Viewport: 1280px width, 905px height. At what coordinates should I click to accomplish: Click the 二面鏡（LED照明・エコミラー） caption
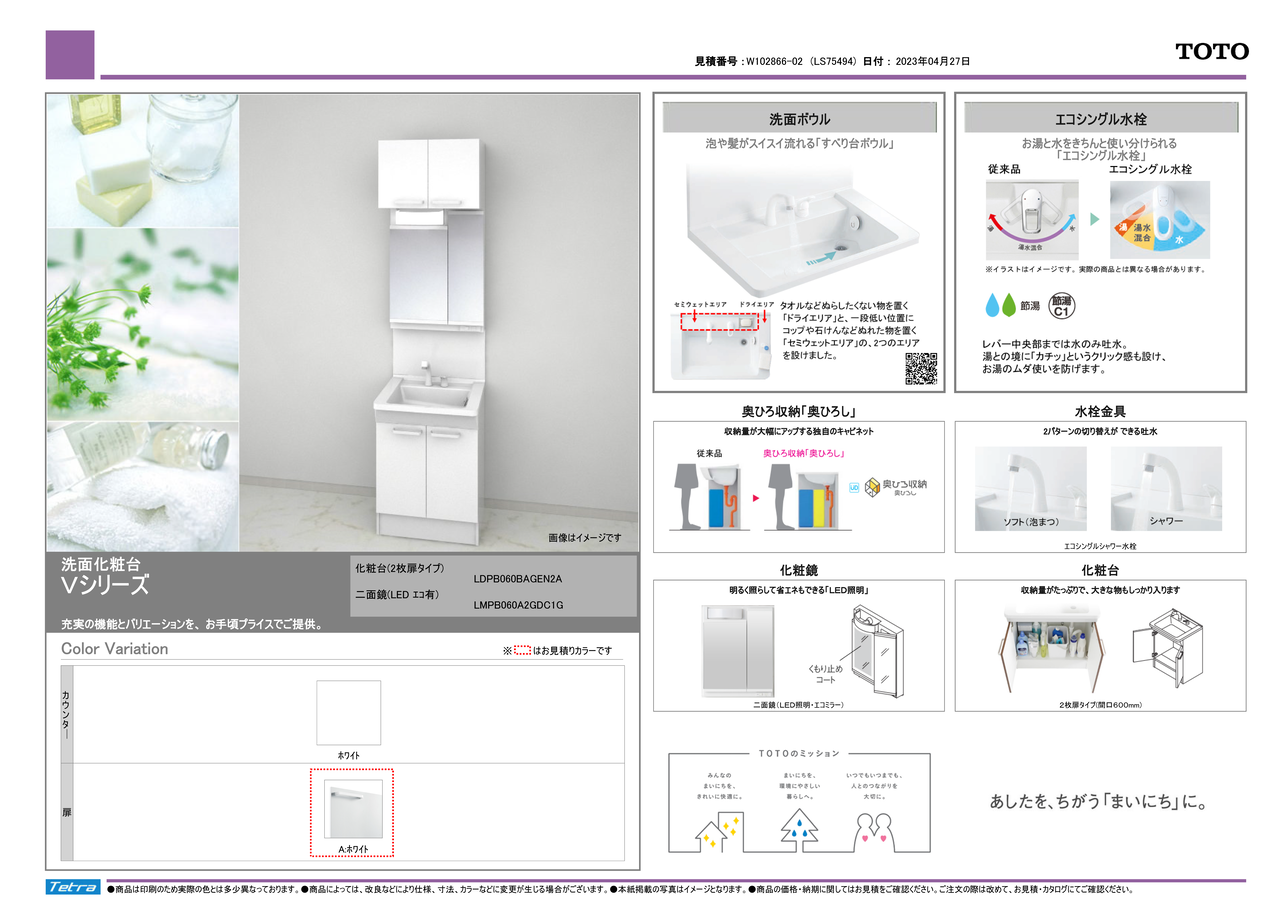tap(799, 705)
